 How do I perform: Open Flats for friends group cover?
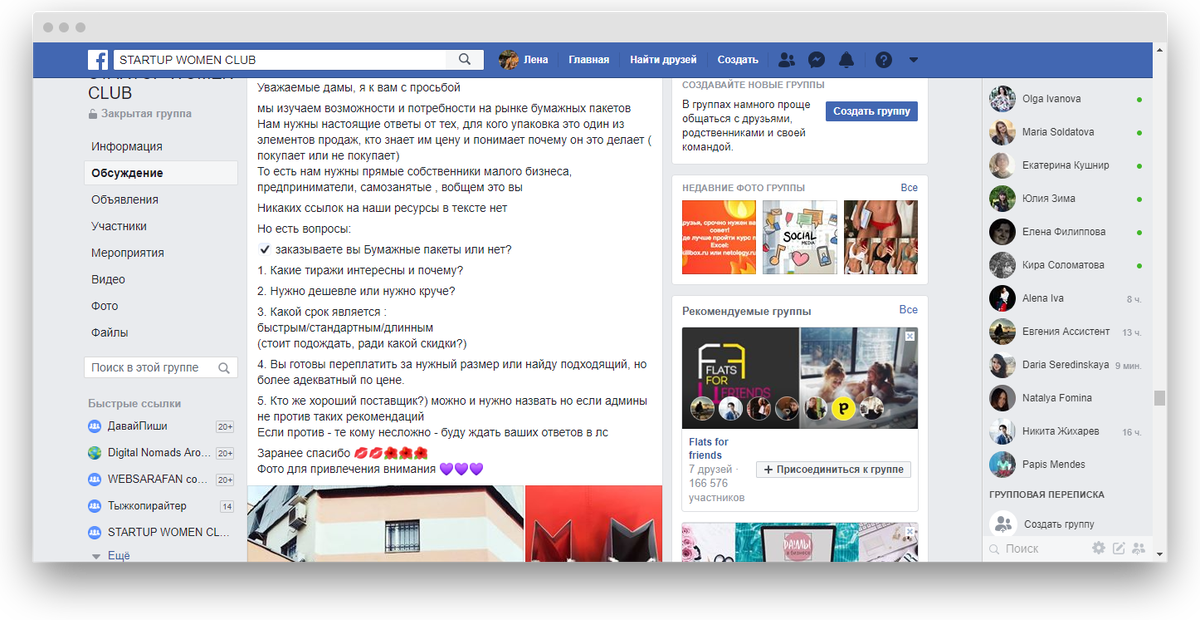[800, 378]
